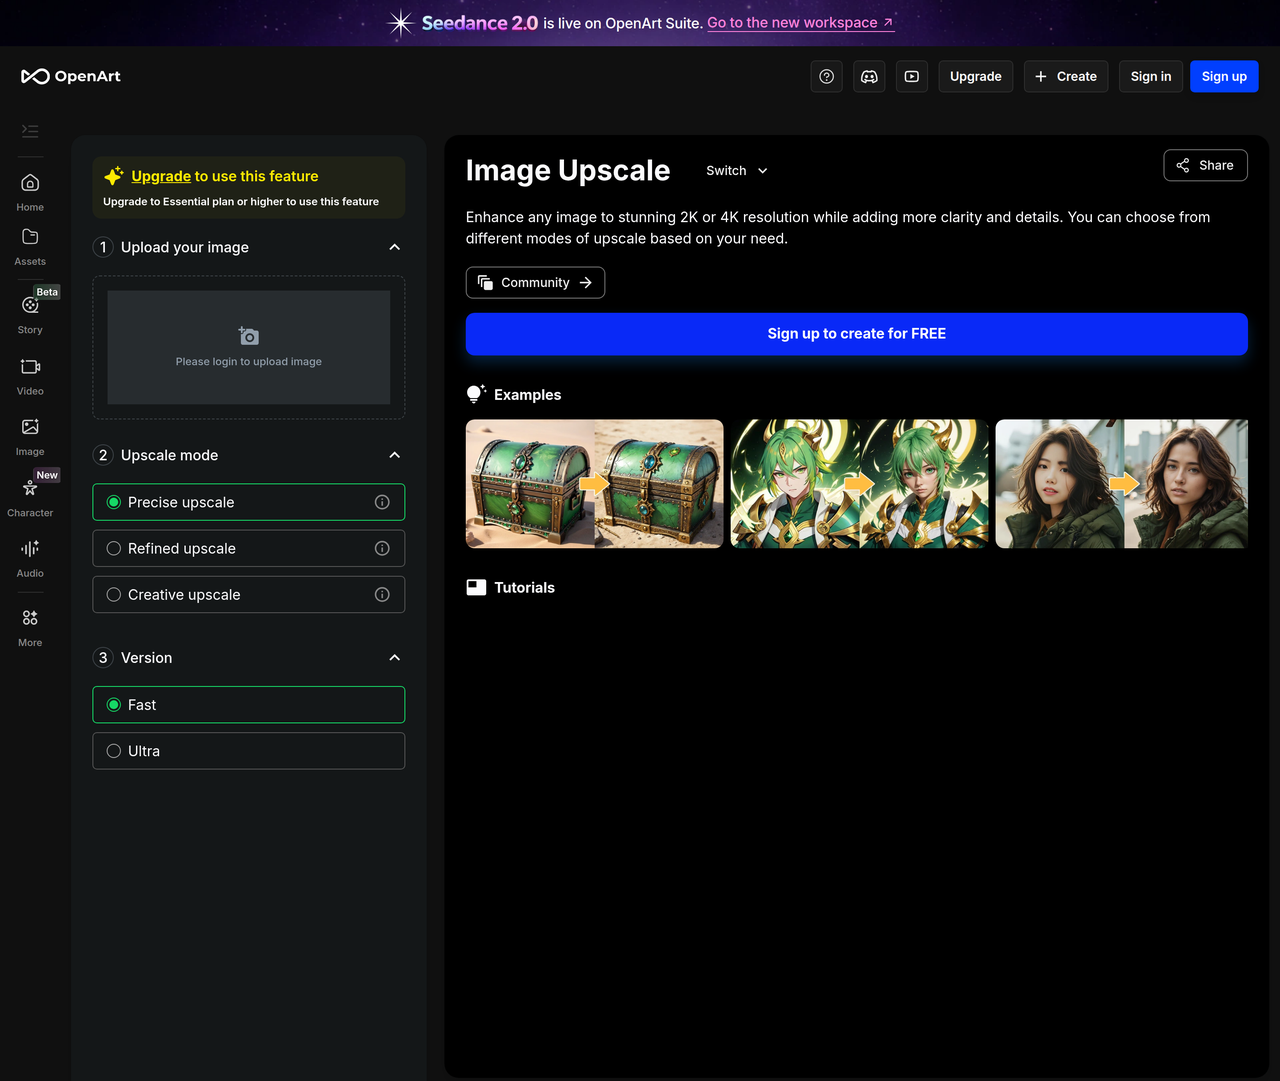Screen dimensions: 1280x1081
Task: Collapse the sidebar with the menu toggle icon
Action: 30,131
